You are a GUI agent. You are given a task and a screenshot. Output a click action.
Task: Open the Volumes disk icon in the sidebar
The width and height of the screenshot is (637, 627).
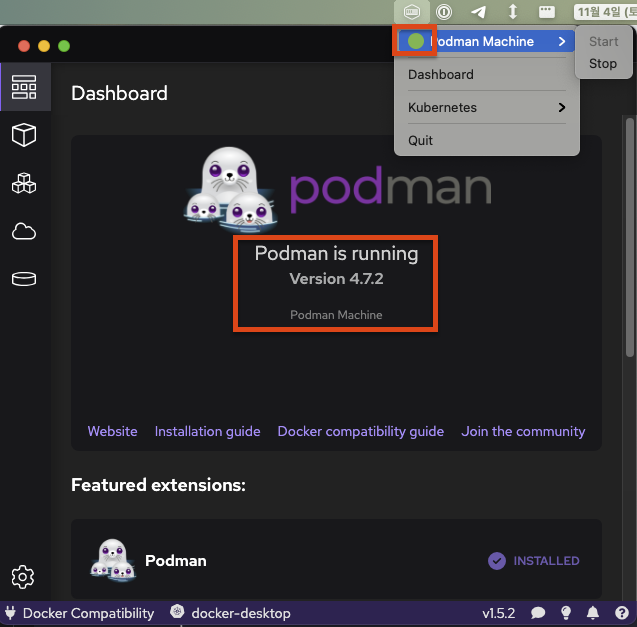24,279
